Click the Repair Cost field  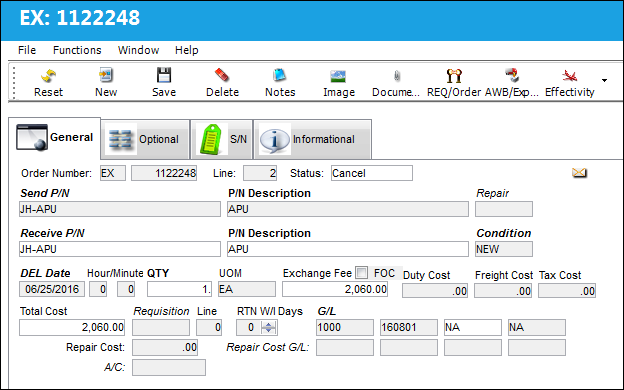[x=165, y=347]
